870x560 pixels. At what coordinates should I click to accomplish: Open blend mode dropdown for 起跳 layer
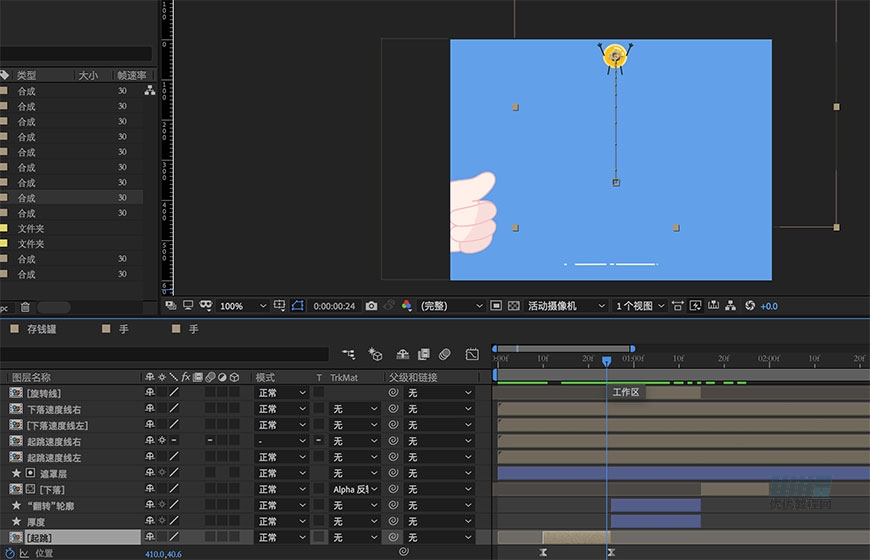tap(282, 538)
